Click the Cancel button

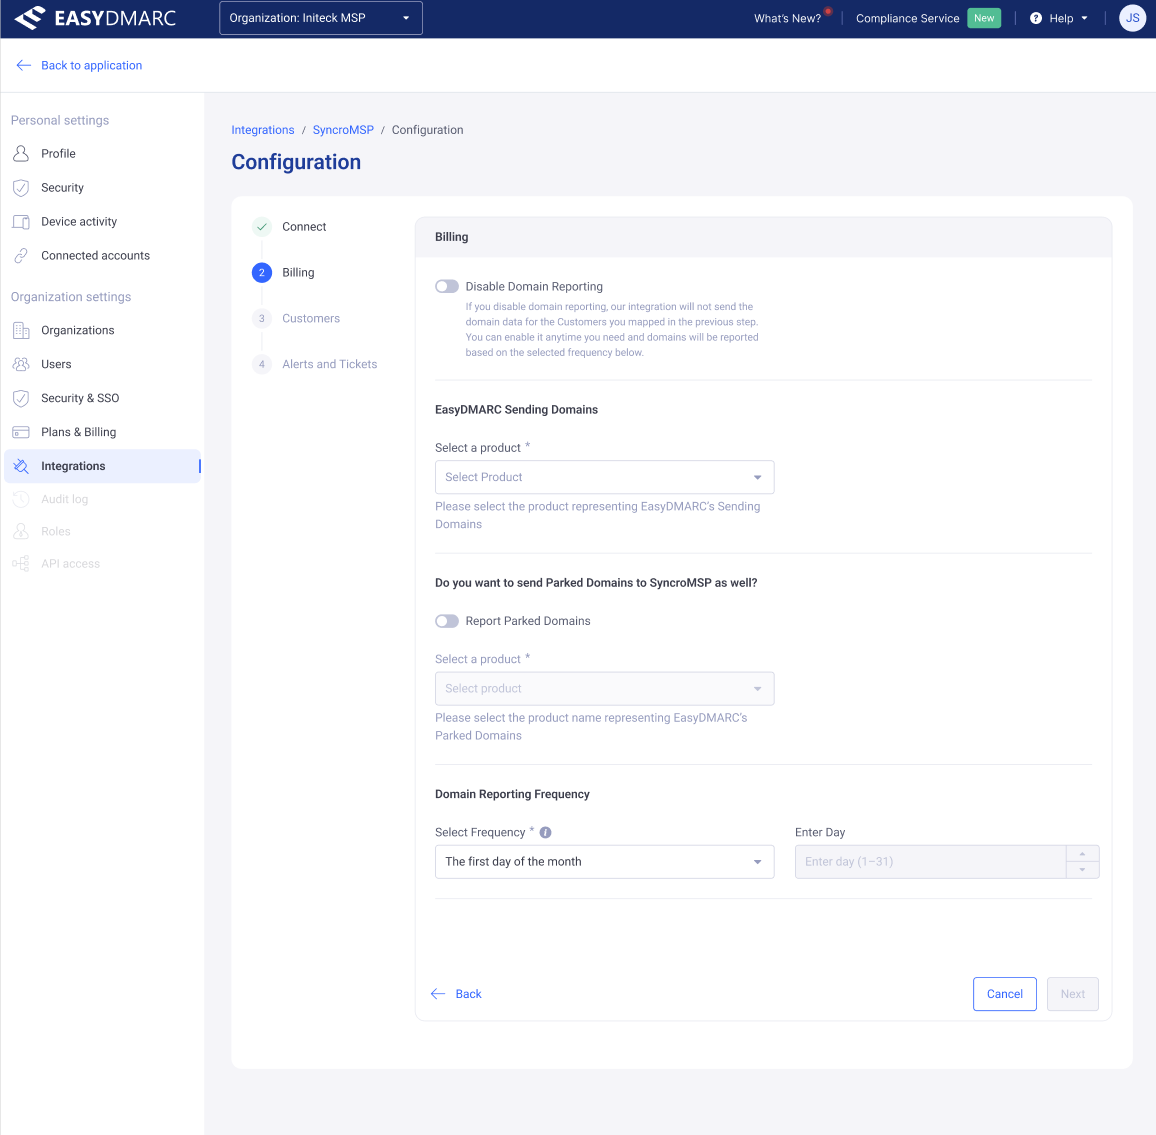(x=1005, y=994)
